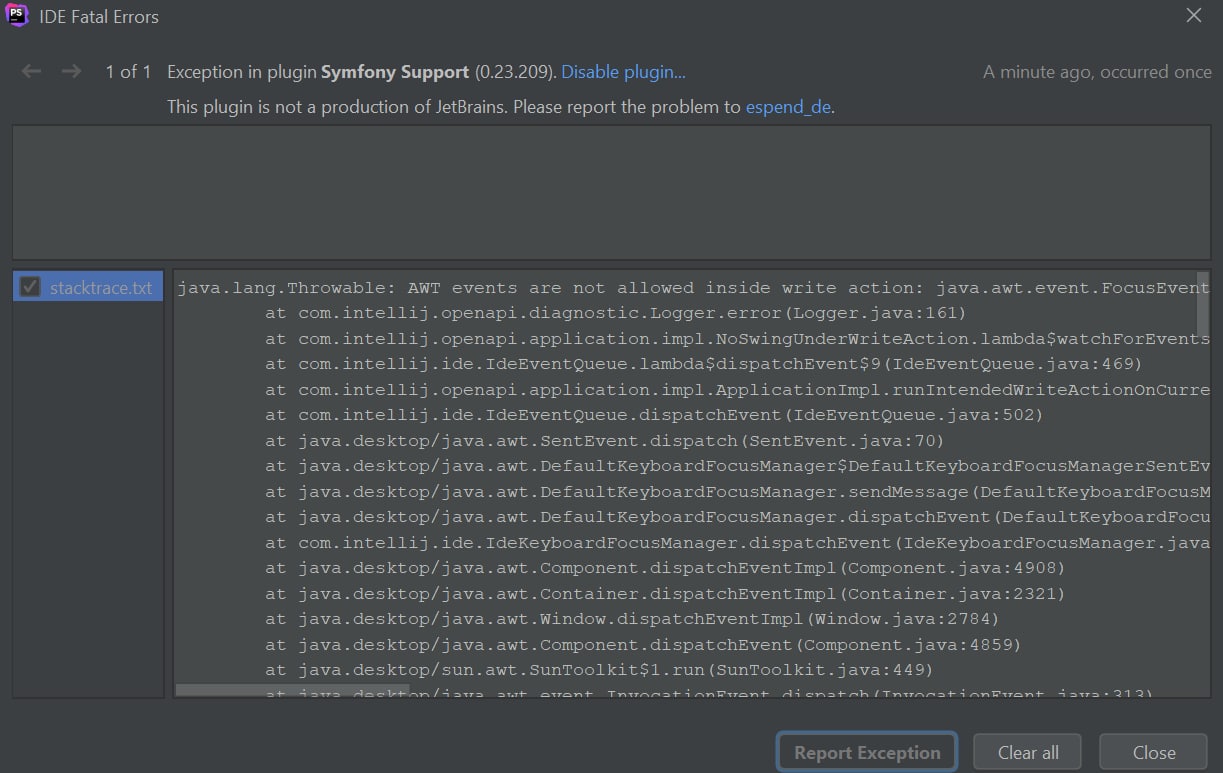Screen dimensions: 1223x773
Task: Click the Close button
Action: tap(1154, 752)
